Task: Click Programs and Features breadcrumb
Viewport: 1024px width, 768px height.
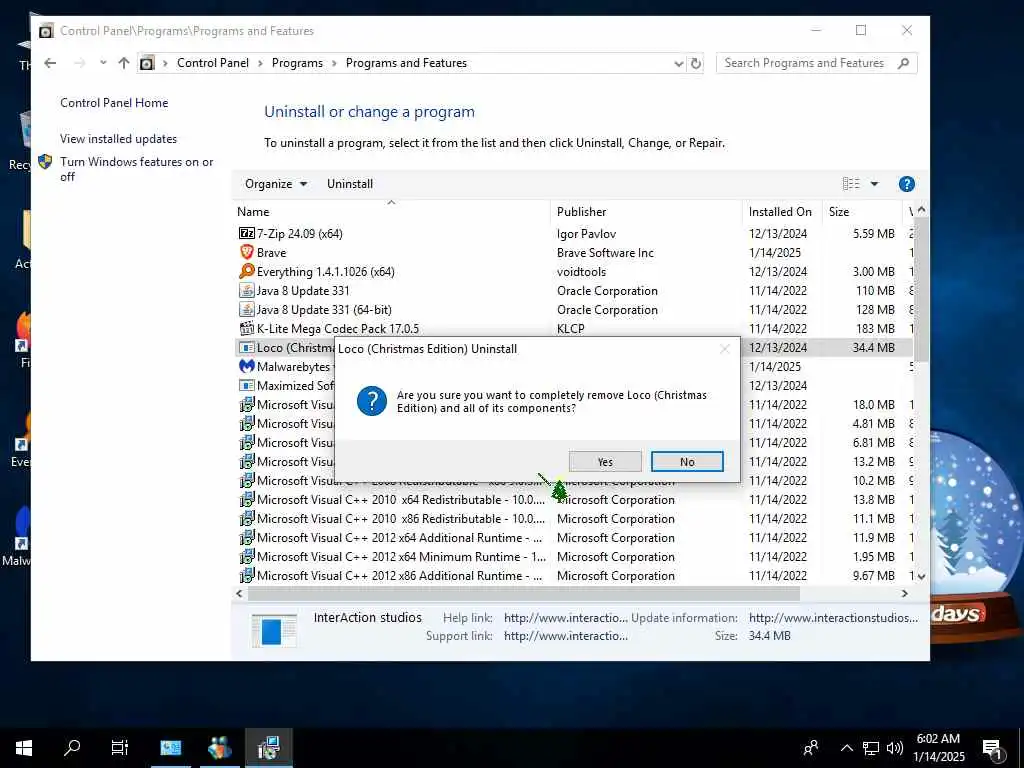Action: [406, 63]
